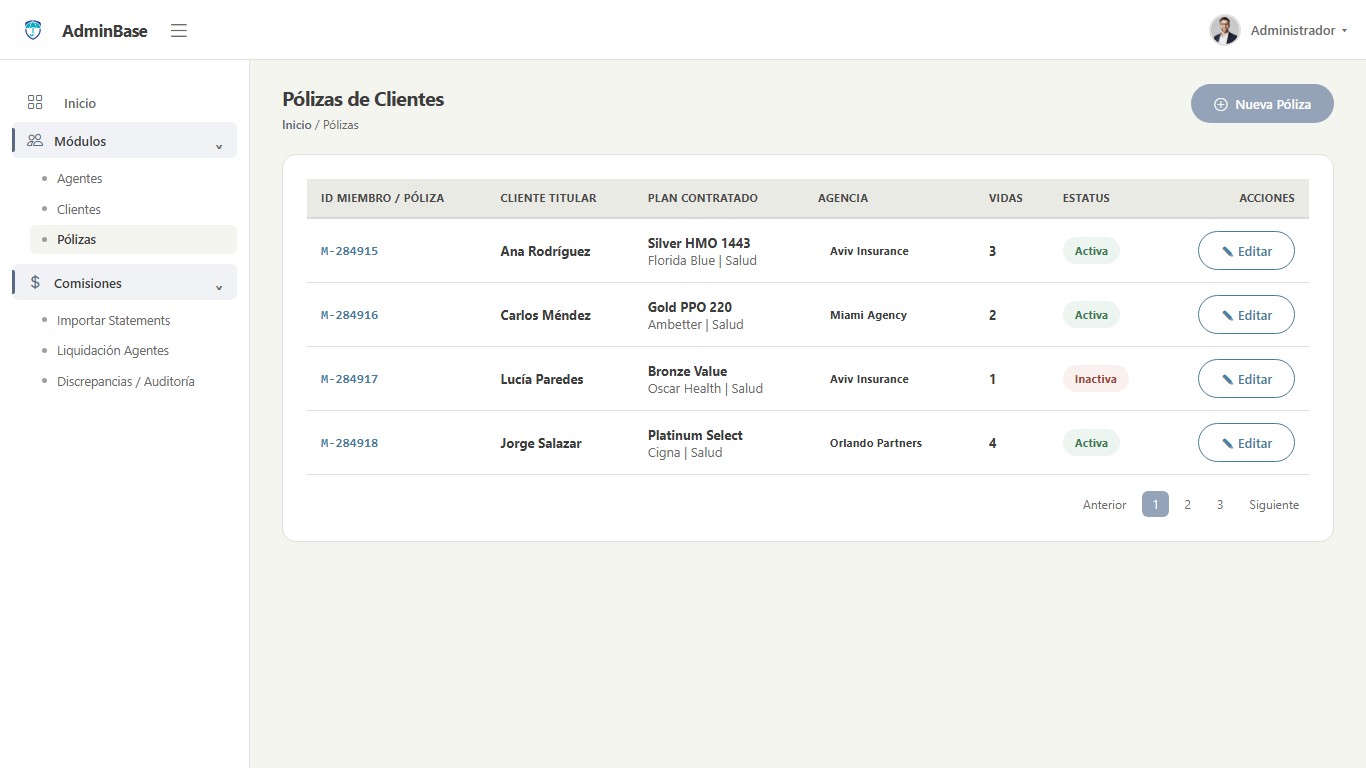Click the AdminBase brand name
The height and width of the screenshot is (768, 1366).
click(x=105, y=31)
